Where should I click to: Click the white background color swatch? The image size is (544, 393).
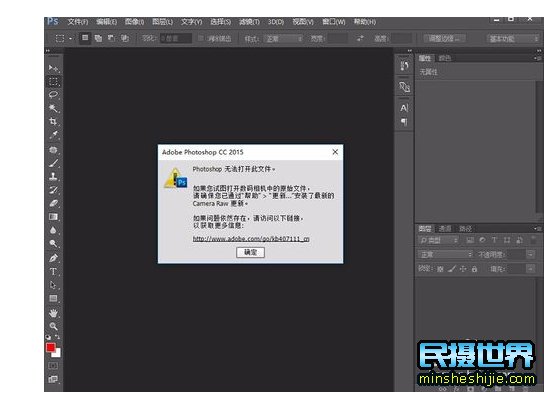click(x=58, y=354)
